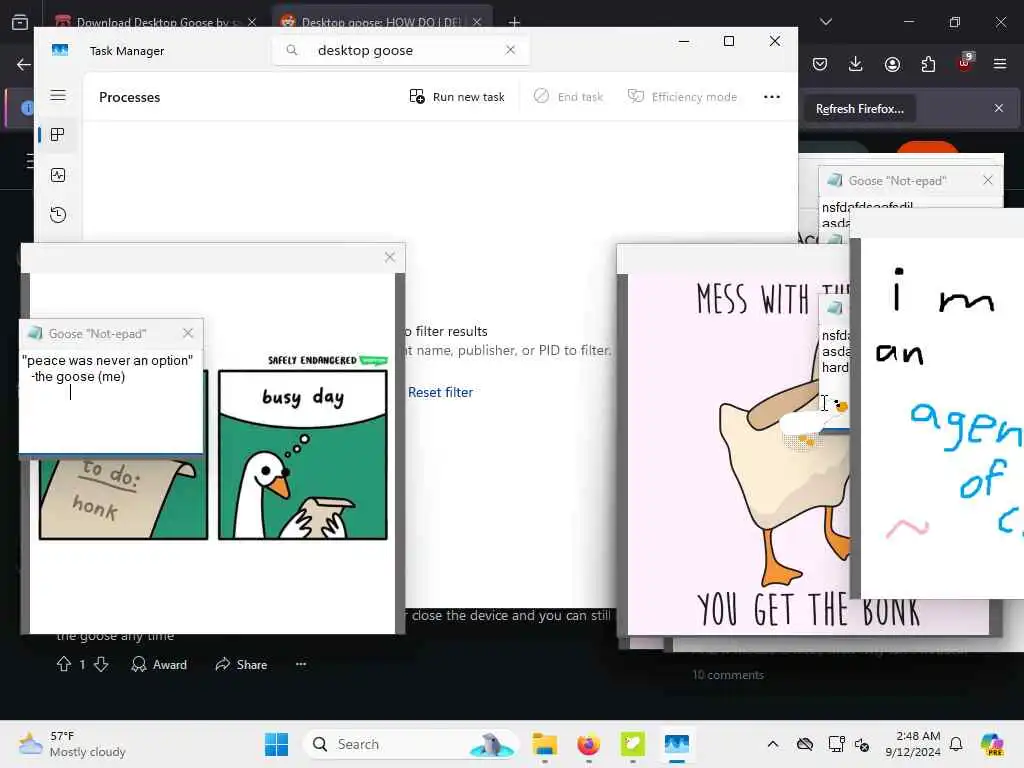Screen dimensions: 1024x768
Task: Click the Reset filter link
Action: [x=440, y=392]
